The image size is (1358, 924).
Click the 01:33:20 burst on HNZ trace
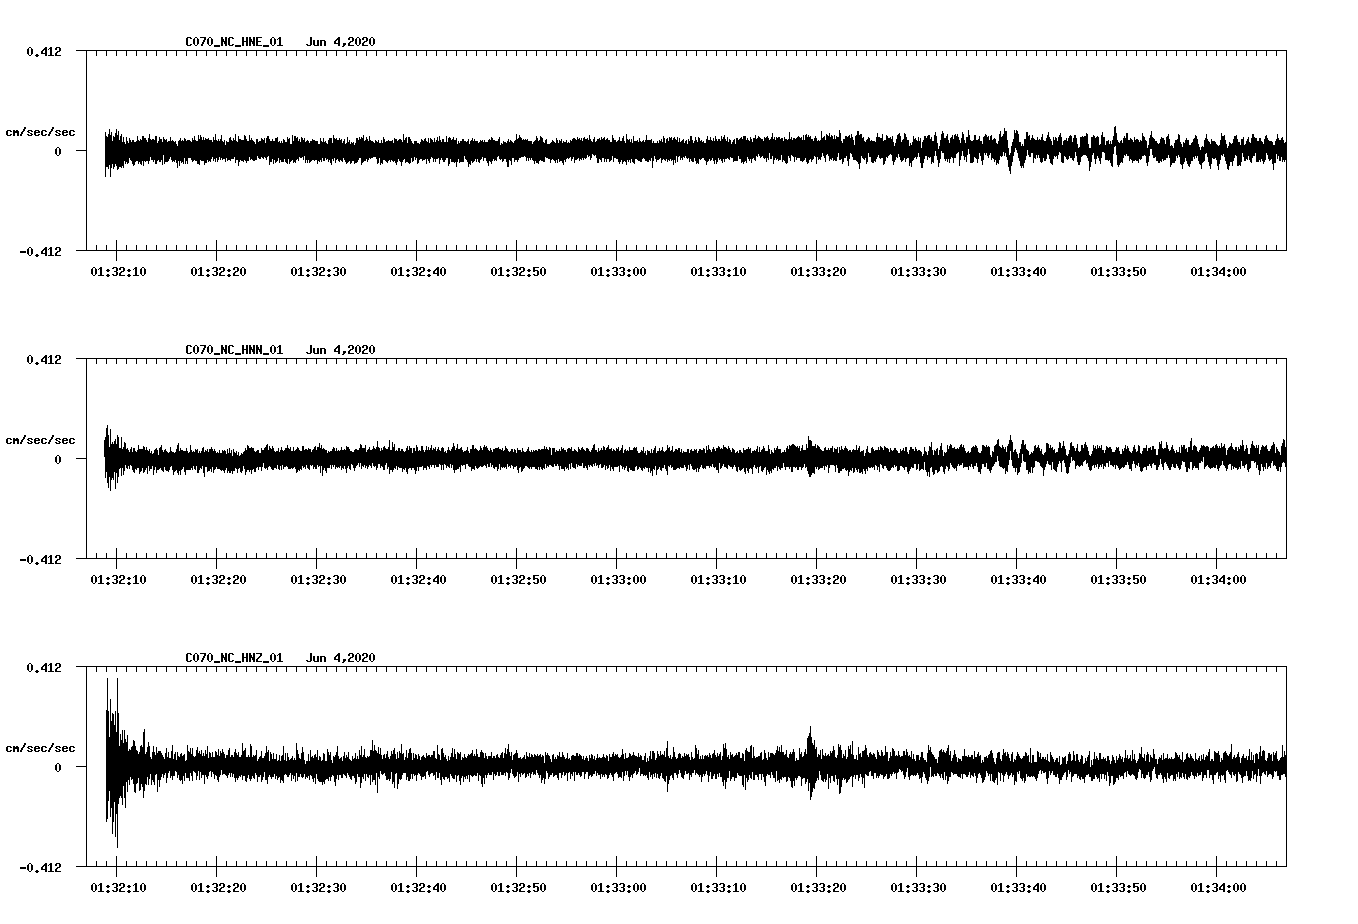point(811,763)
